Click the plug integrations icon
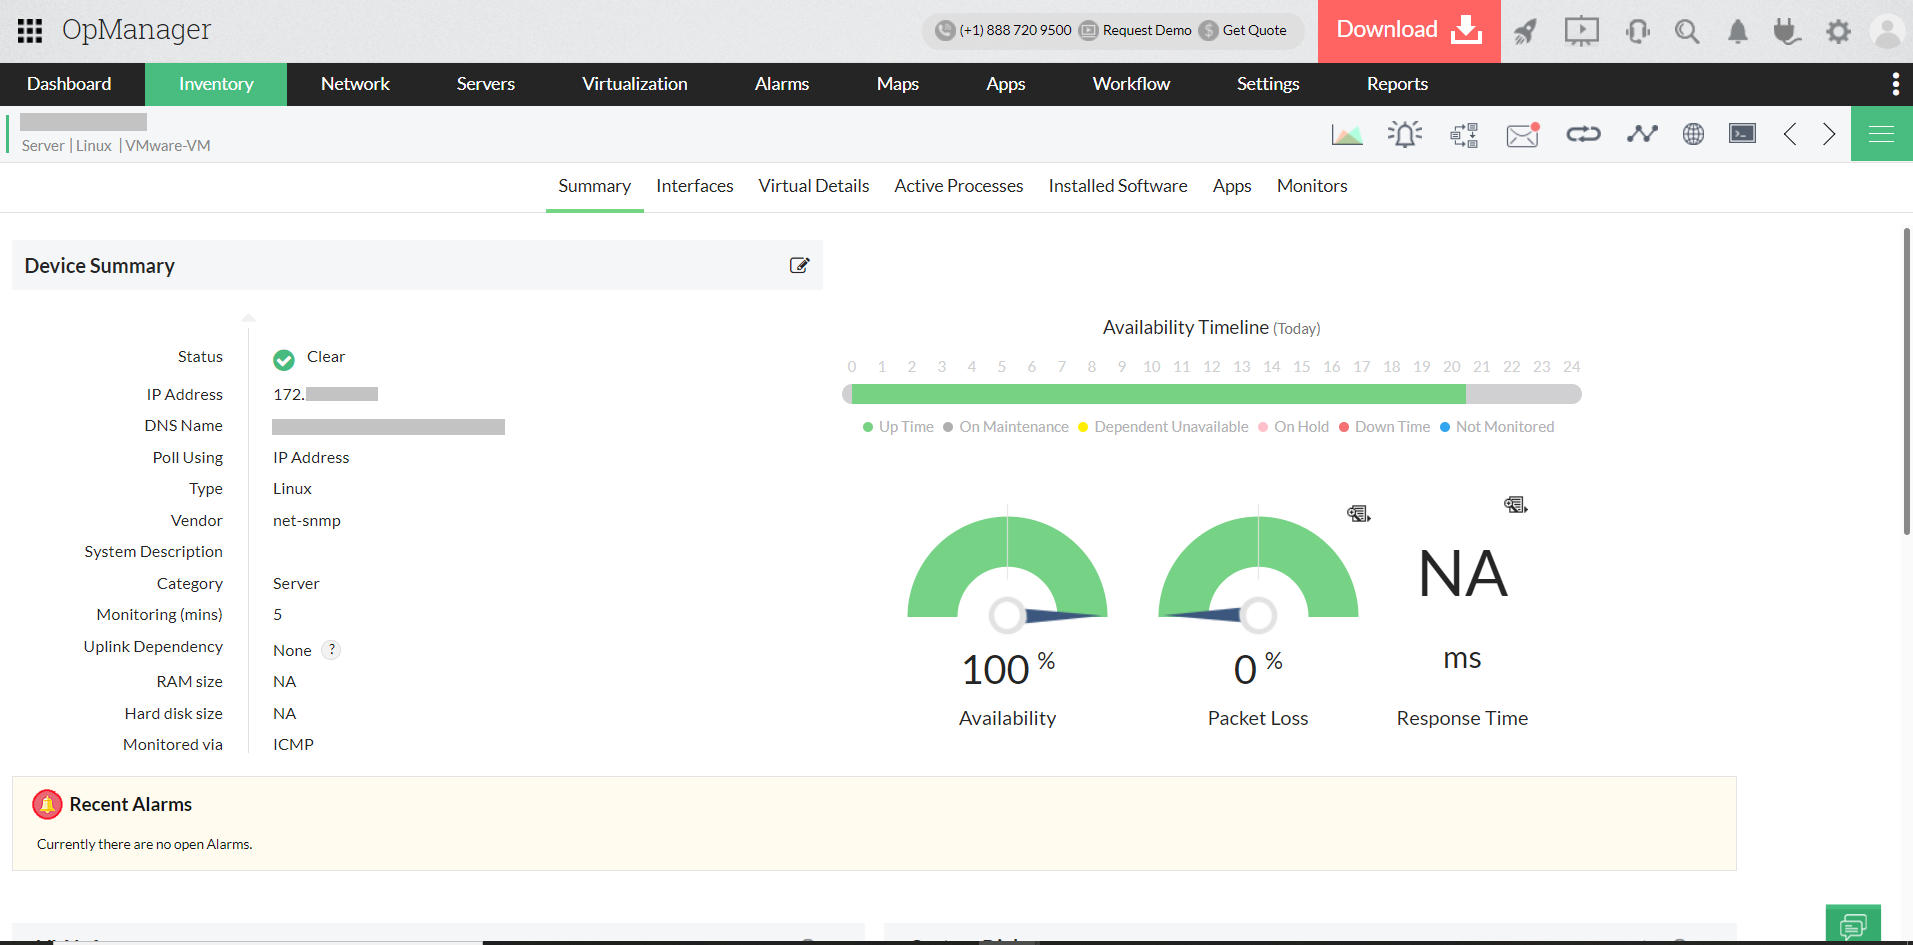This screenshot has height=945, width=1913. click(x=1787, y=32)
